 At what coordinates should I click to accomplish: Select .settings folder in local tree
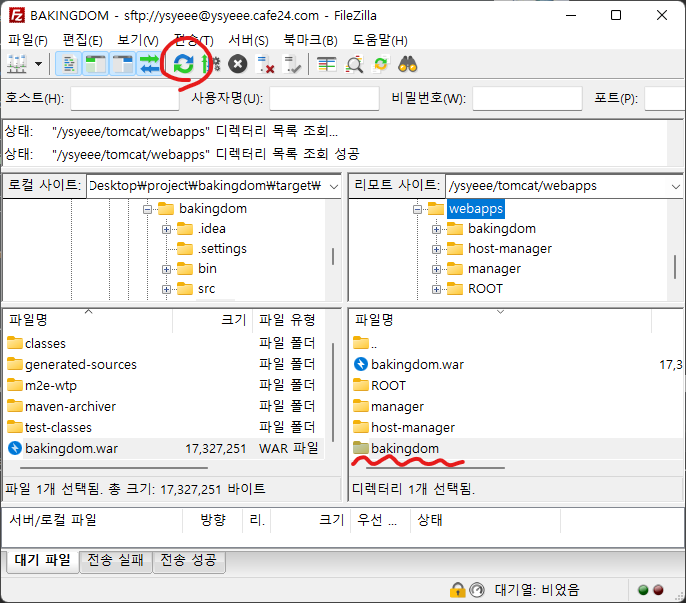pos(222,249)
